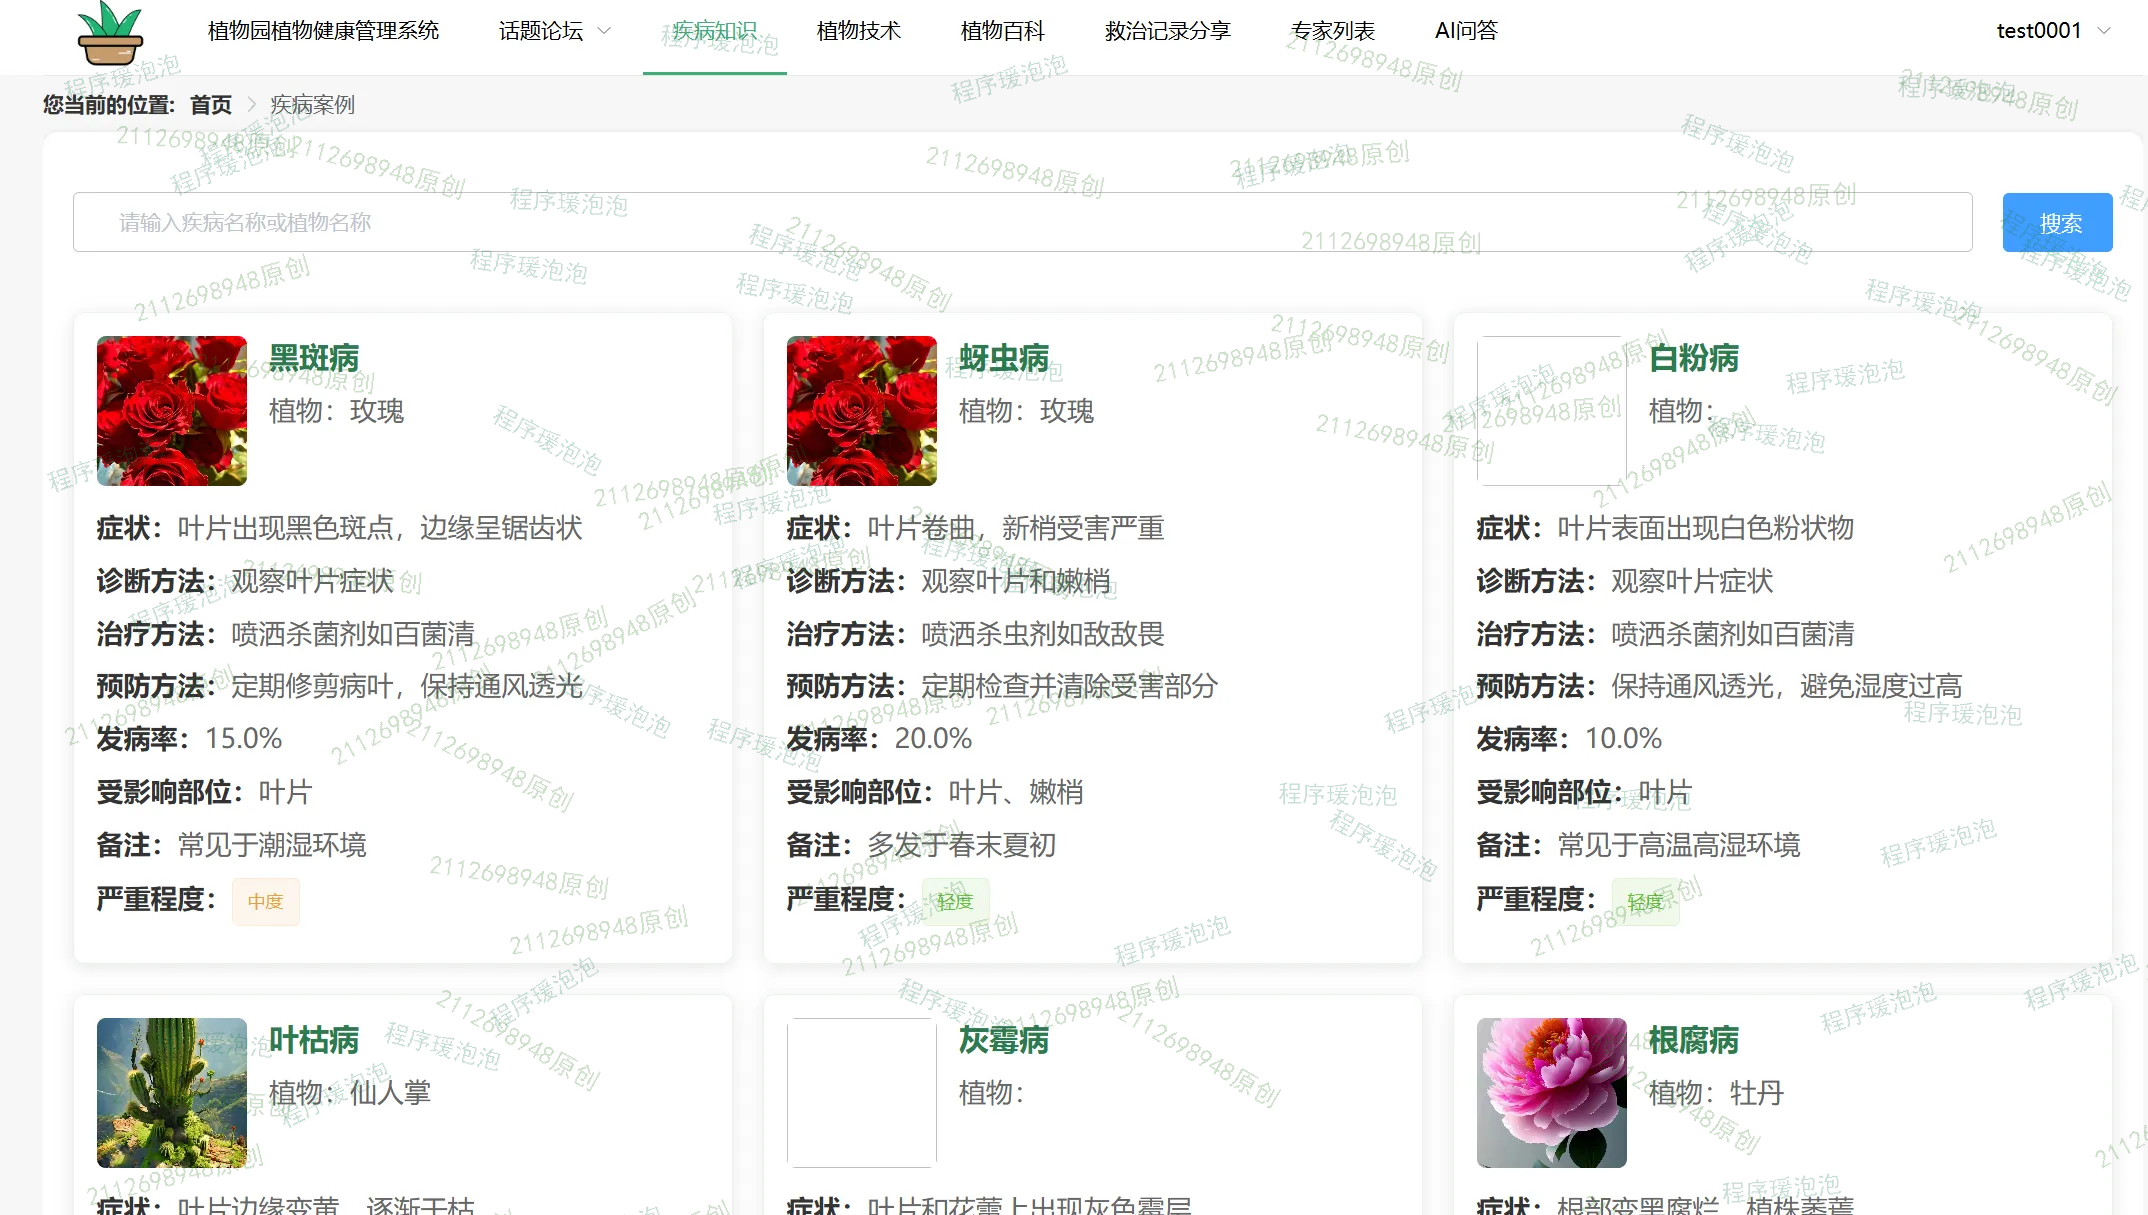Open the 白粉病 disease title
Image resolution: width=2148 pixels, height=1215 pixels.
click(1693, 358)
